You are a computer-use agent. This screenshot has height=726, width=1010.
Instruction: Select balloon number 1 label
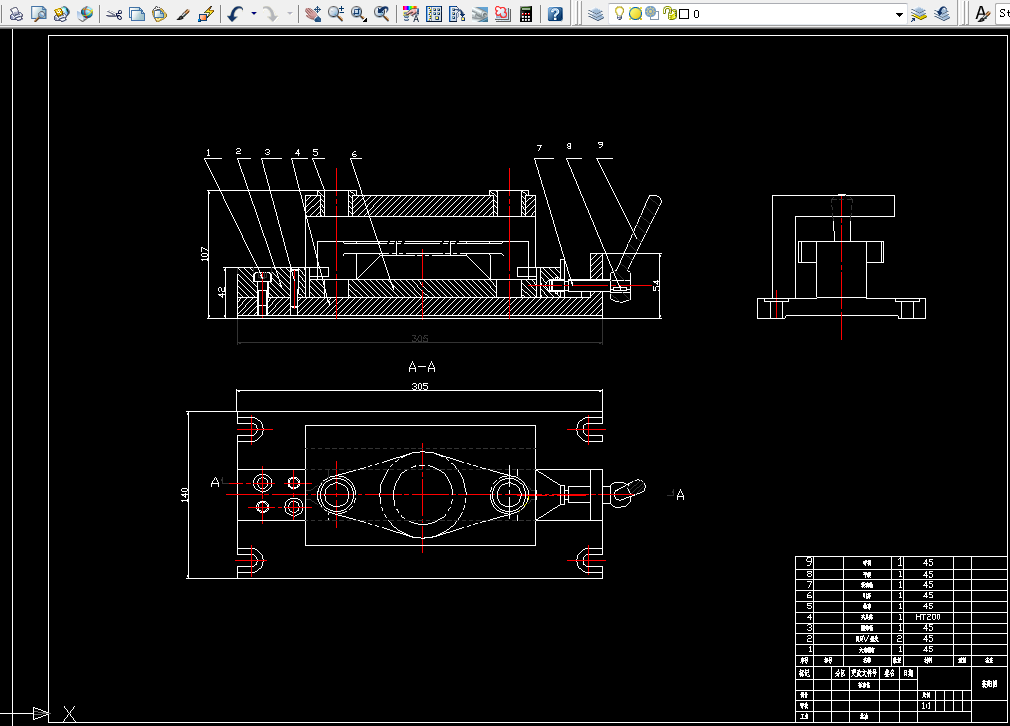coord(208,153)
